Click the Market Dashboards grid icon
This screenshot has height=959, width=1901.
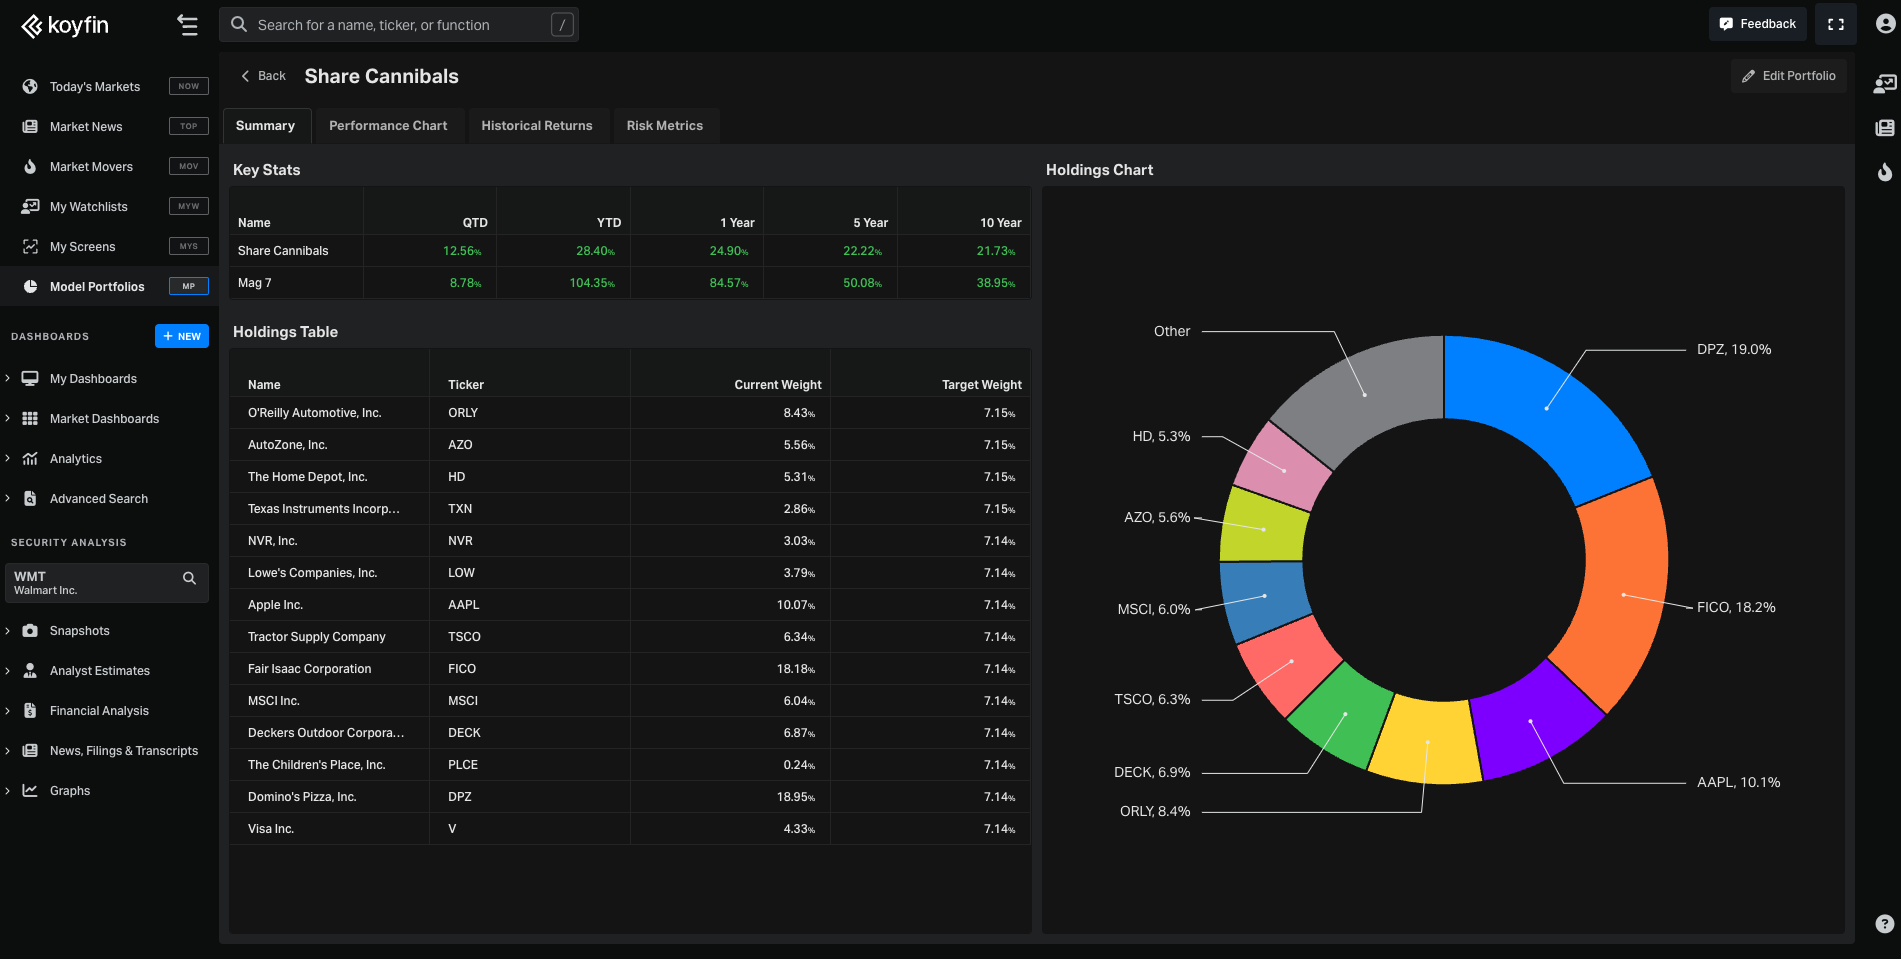pyautogui.click(x=30, y=419)
